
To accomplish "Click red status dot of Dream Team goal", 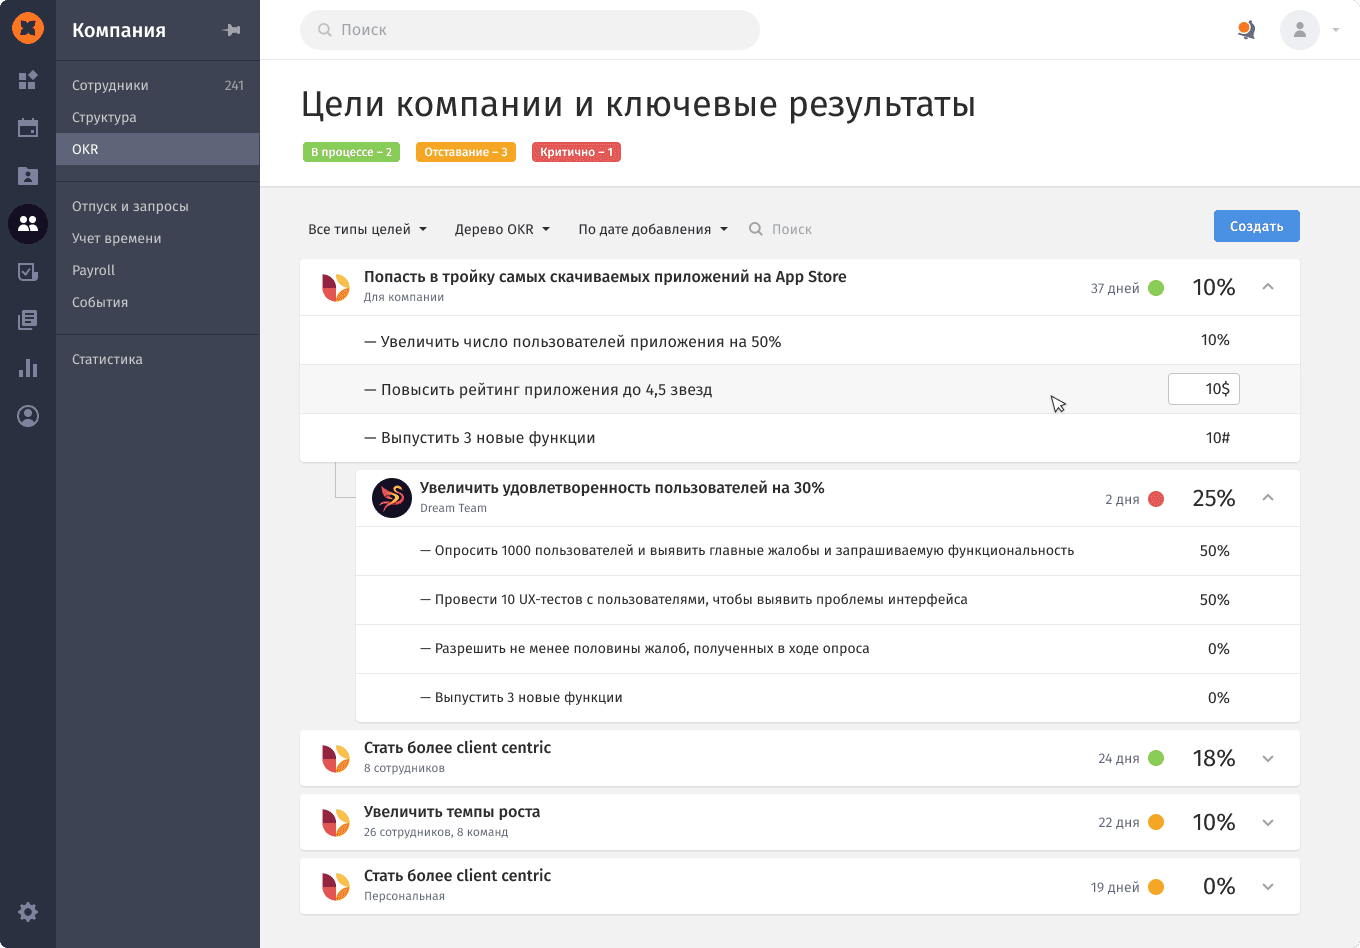I will pos(1156,499).
